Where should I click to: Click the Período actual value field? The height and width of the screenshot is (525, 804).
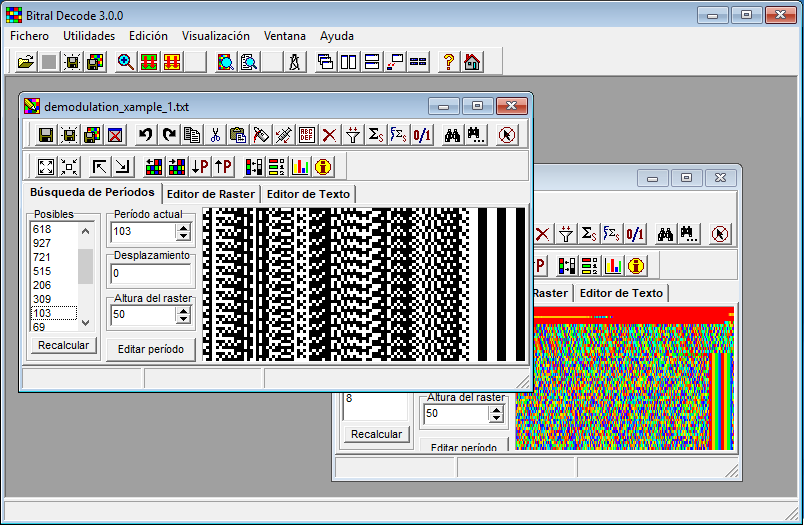coord(144,232)
